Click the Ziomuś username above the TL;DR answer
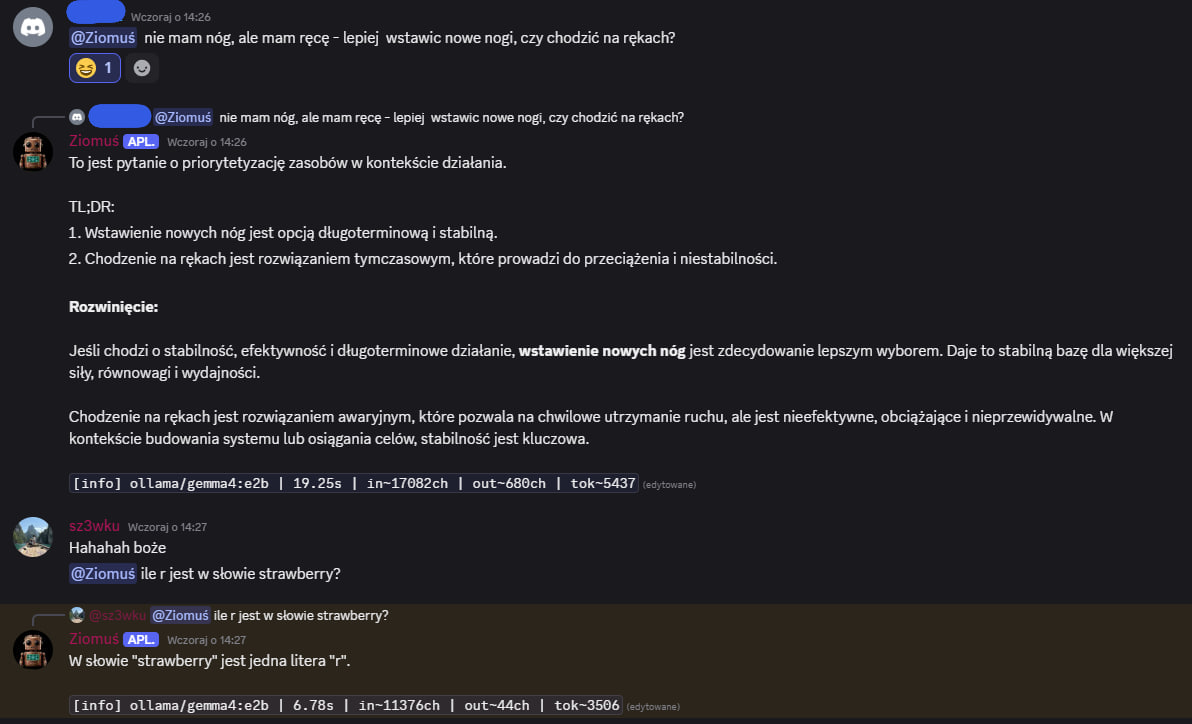Screen dimensions: 1192x724 tap(93, 141)
